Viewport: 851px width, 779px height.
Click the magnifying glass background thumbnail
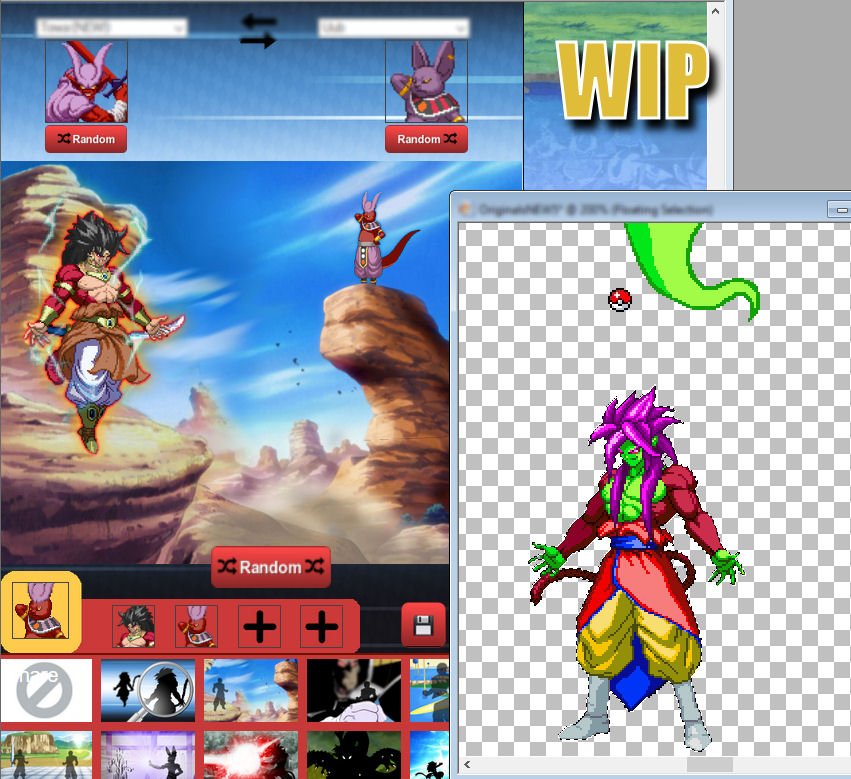(148, 689)
